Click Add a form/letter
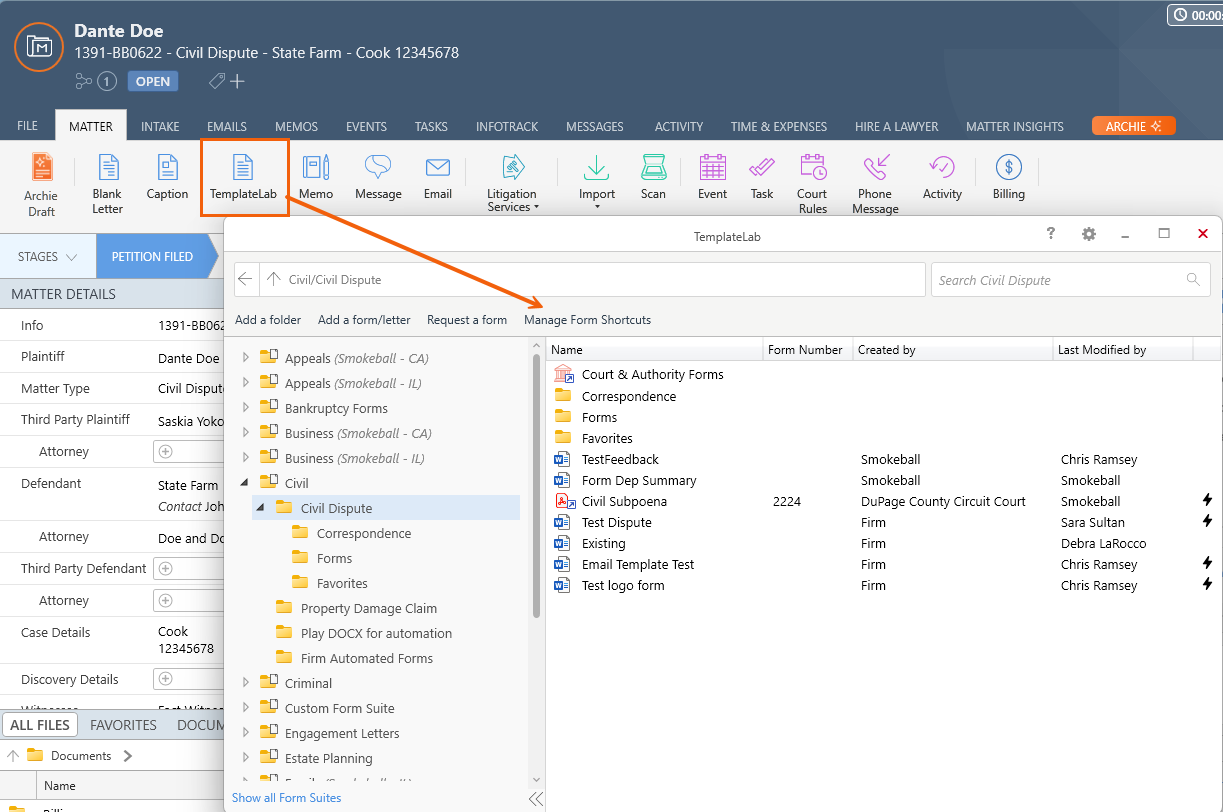1223x812 pixels. click(x=364, y=320)
